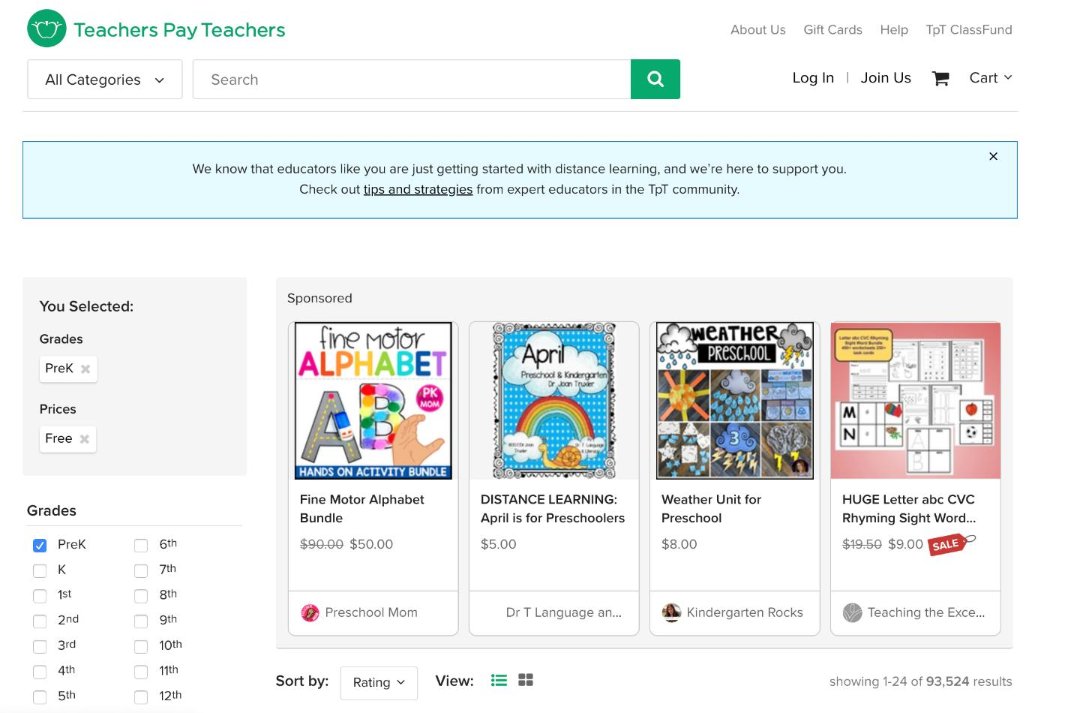Open the Sort by Rating dropdown

coord(378,682)
